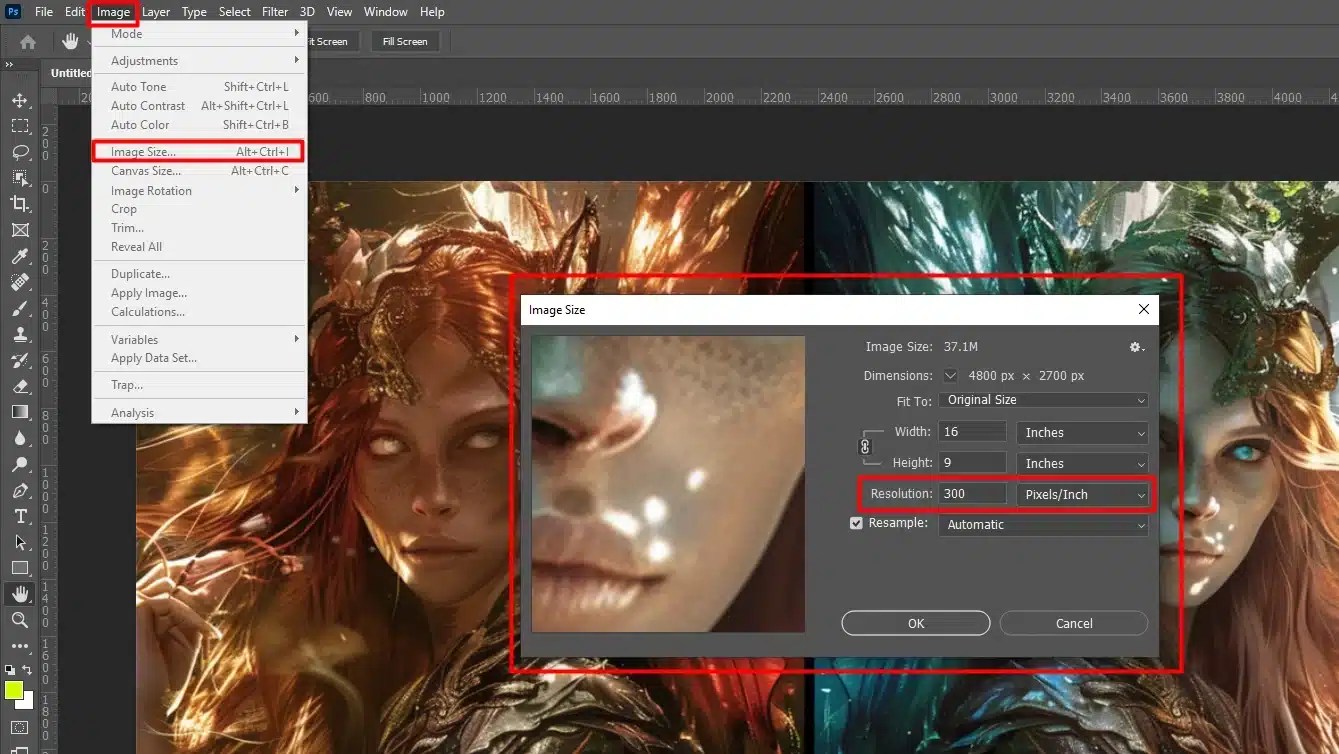Select the Rectangular Marquee tool
This screenshot has width=1339, height=754.
(x=19, y=126)
